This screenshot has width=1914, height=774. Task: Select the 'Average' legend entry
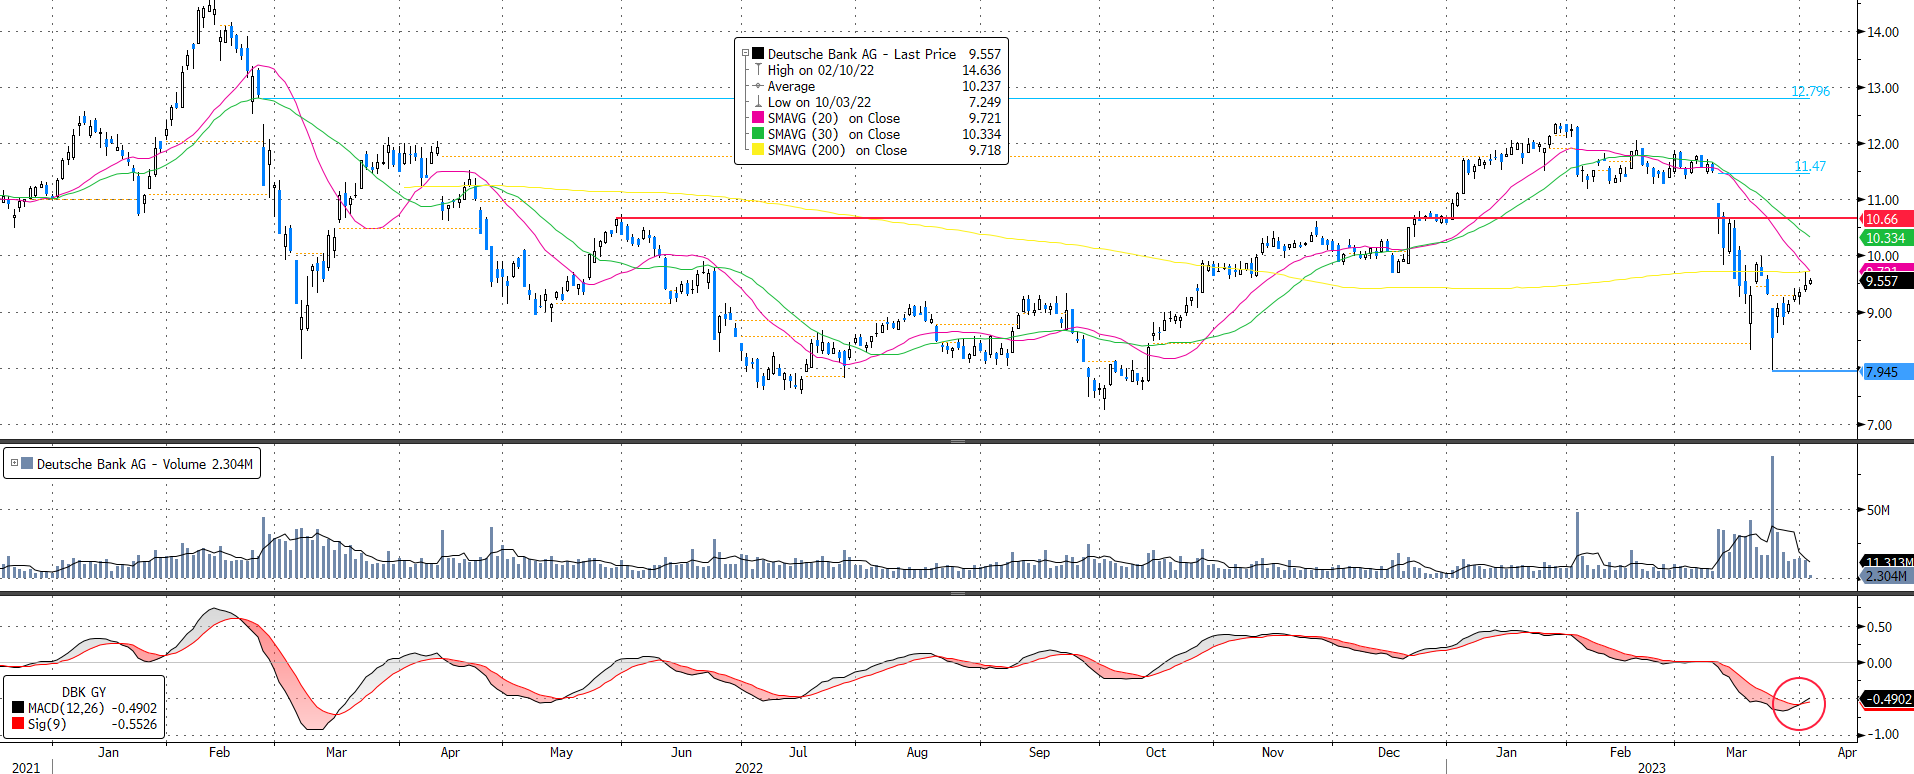pos(791,86)
